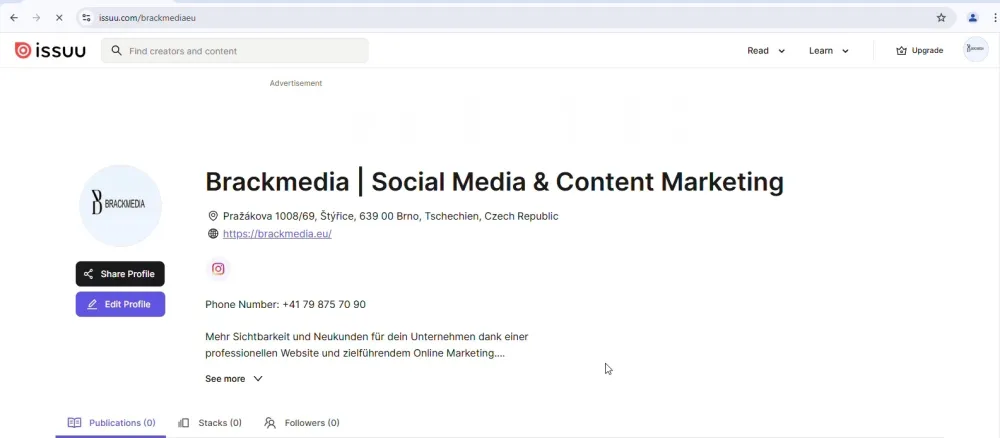Click the Edit Profile button

pos(120,304)
